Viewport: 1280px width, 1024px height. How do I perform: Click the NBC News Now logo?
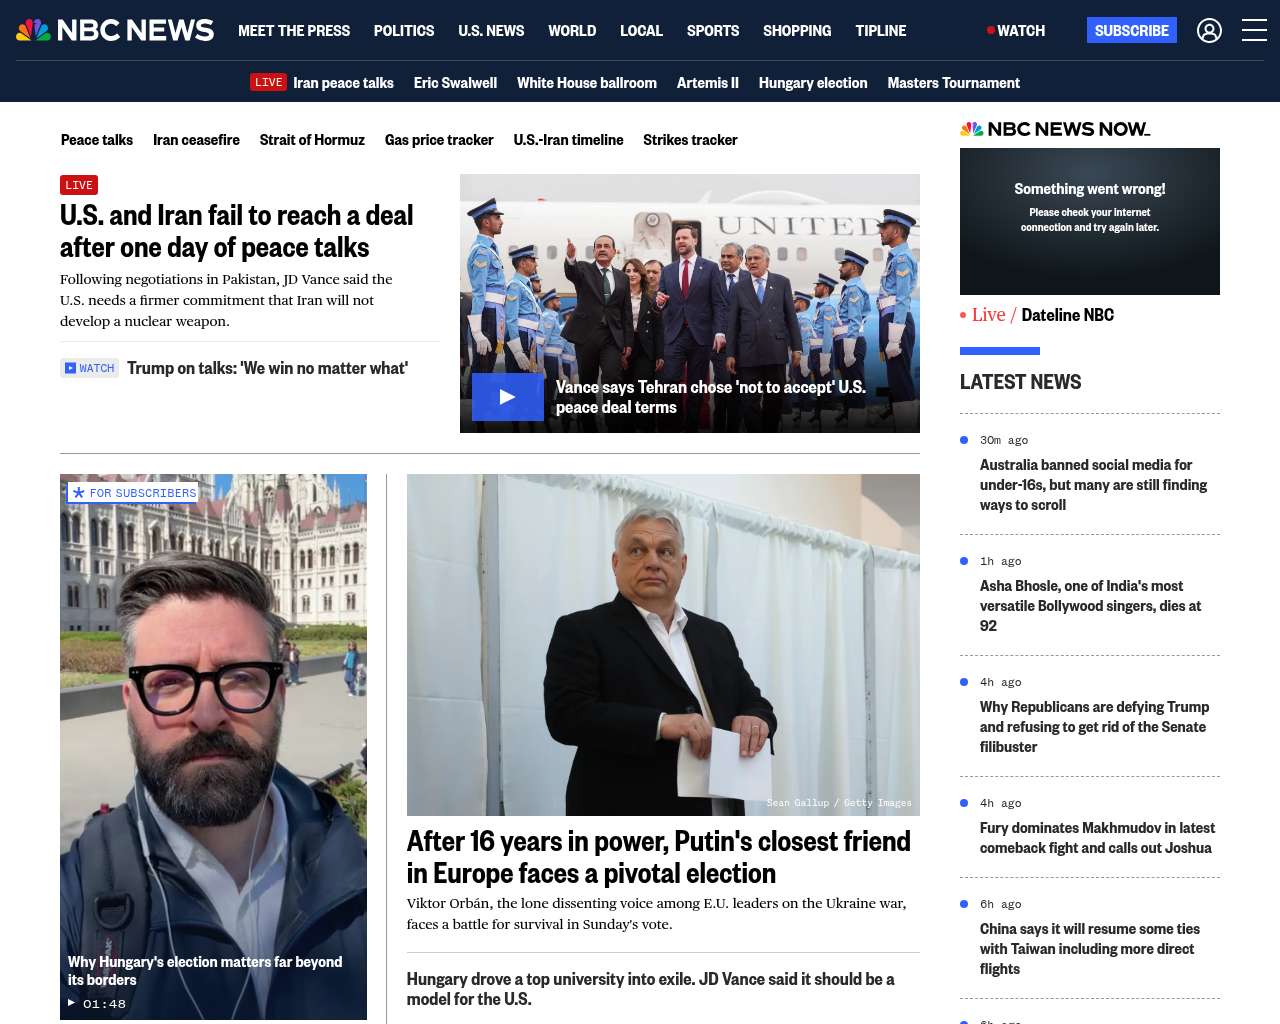1055,129
